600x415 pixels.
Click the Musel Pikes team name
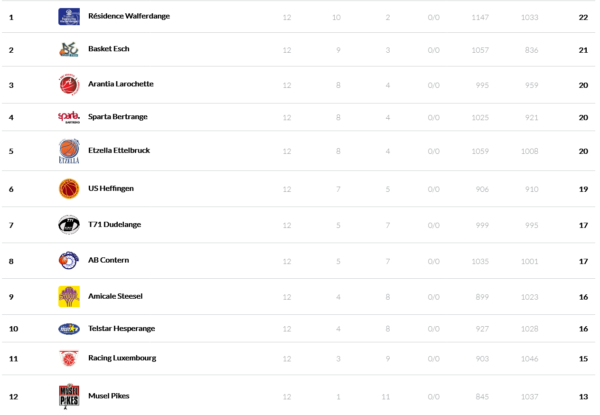click(108, 396)
